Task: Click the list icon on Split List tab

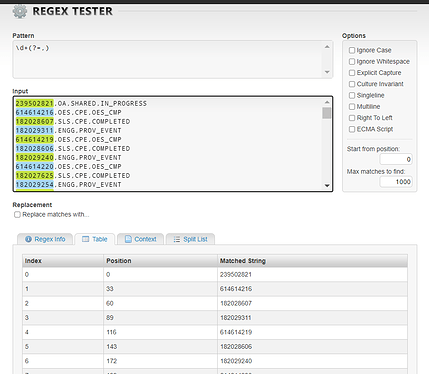Action: point(177,239)
